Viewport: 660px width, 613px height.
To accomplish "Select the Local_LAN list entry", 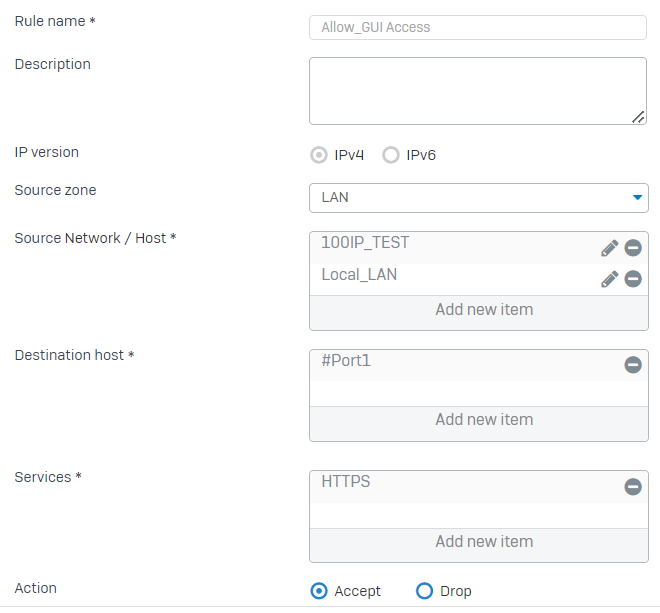I will 359,274.
